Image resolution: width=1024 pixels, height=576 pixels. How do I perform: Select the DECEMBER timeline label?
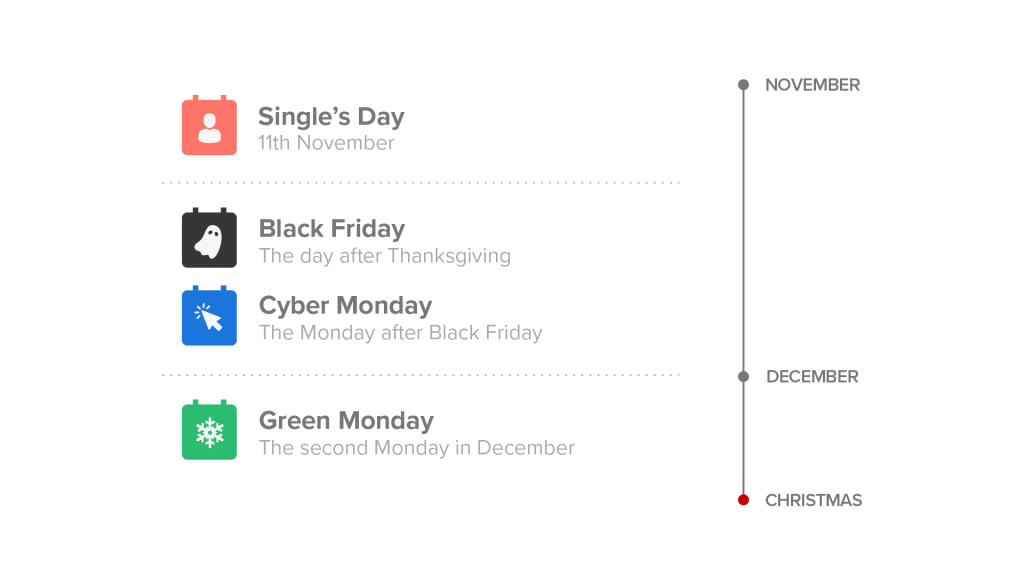pos(812,377)
